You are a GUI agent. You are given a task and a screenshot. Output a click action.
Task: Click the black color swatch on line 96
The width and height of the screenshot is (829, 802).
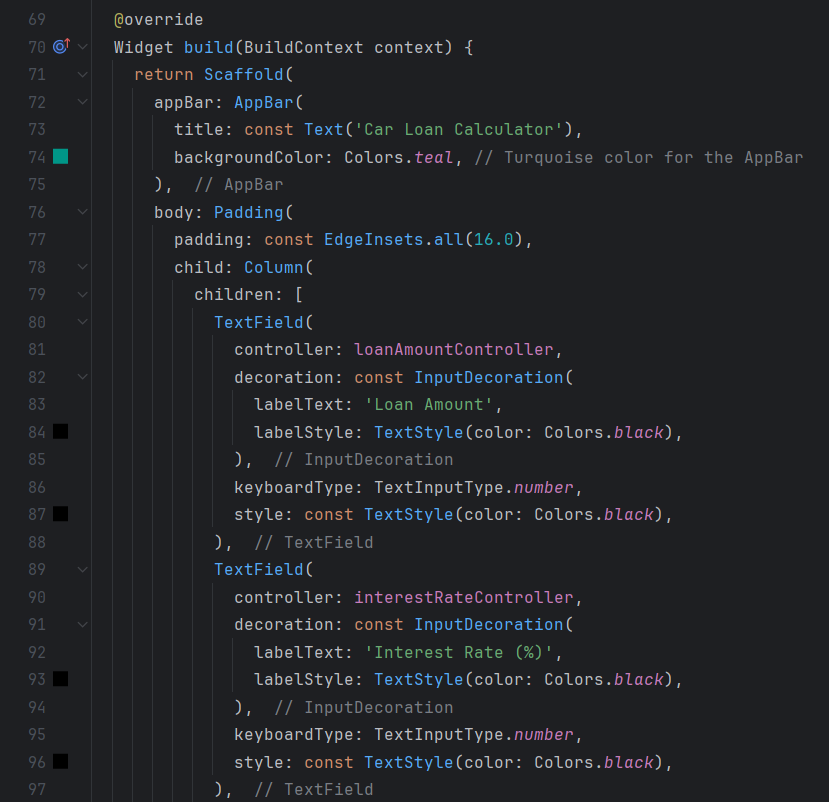pos(61,761)
